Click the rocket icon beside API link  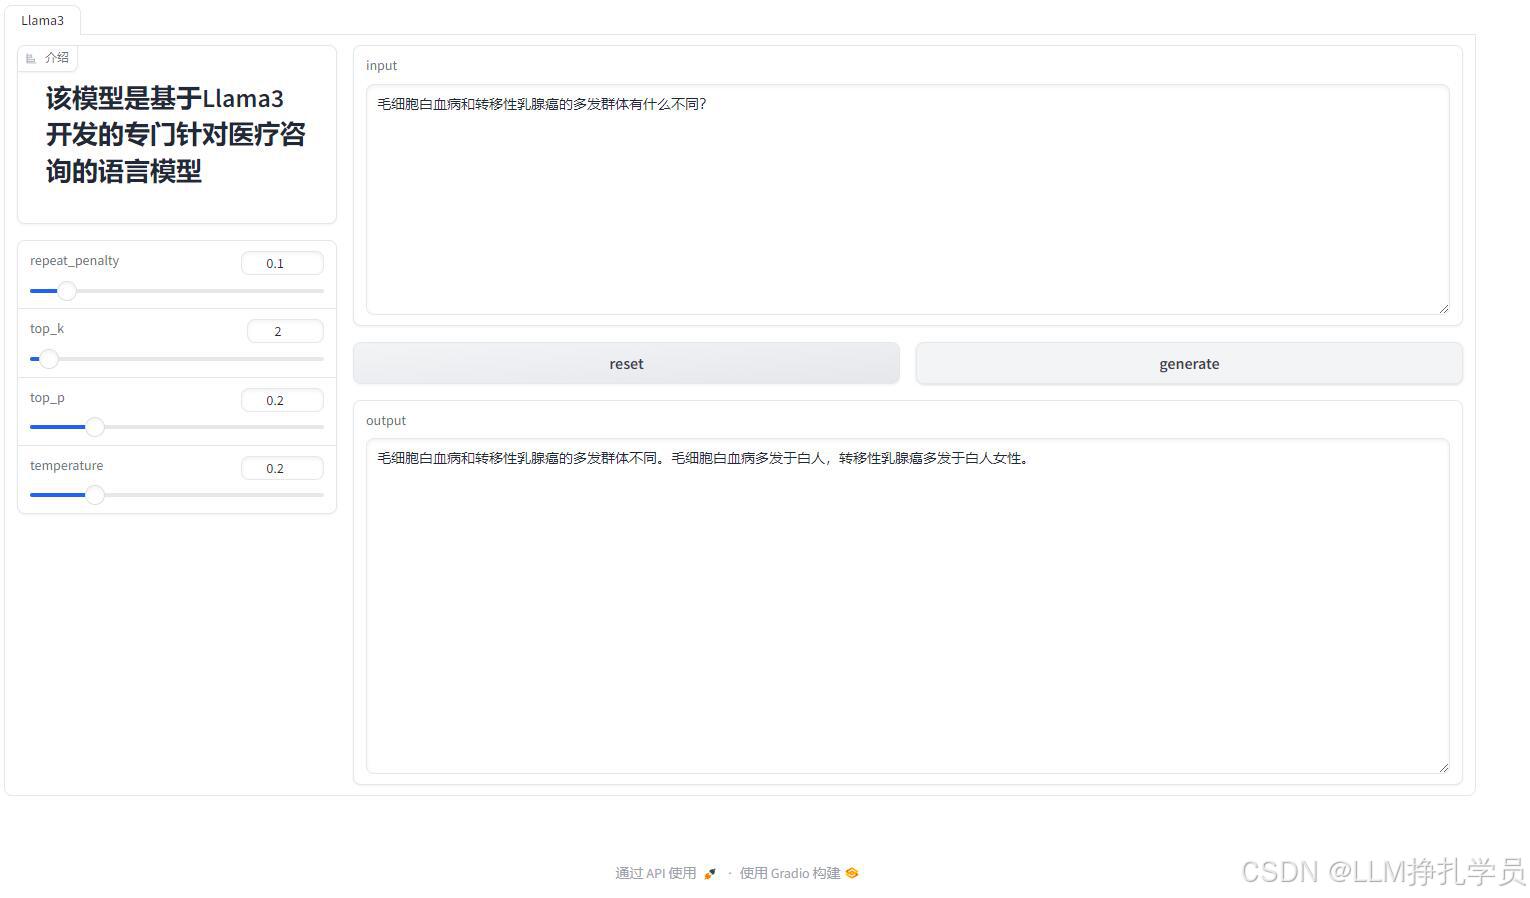point(710,873)
